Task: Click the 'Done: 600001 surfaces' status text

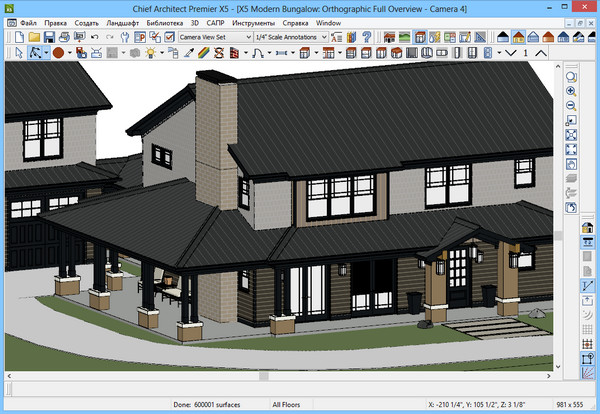Action: pyautogui.click(x=207, y=404)
